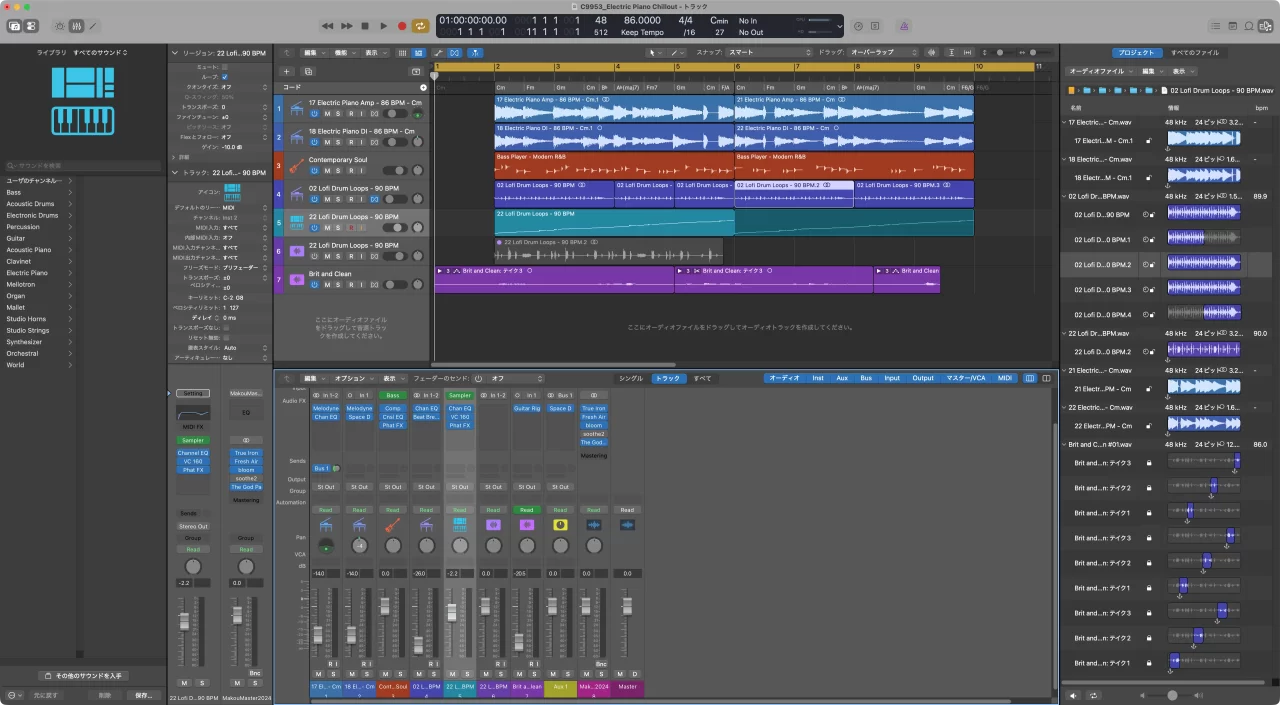Click the metronome icon in the control bar

[x=903, y=26]
